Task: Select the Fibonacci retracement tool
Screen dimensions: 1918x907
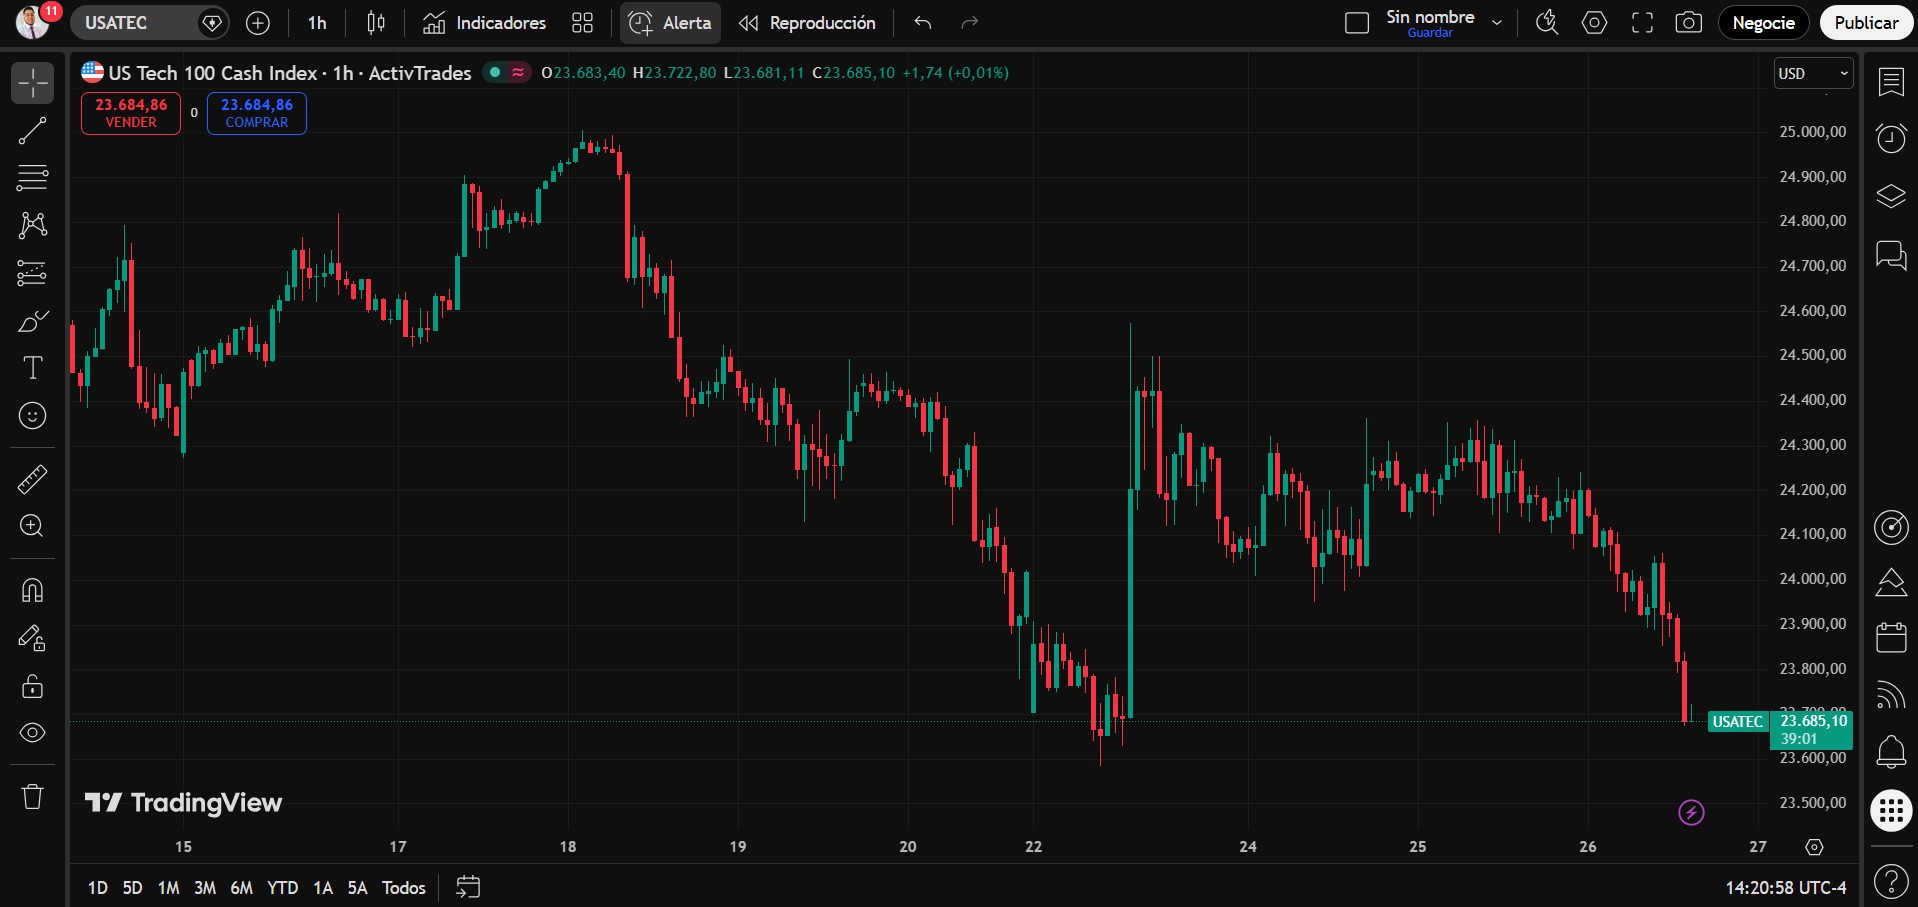Action: pyautogui.click(x=32, y=178)
